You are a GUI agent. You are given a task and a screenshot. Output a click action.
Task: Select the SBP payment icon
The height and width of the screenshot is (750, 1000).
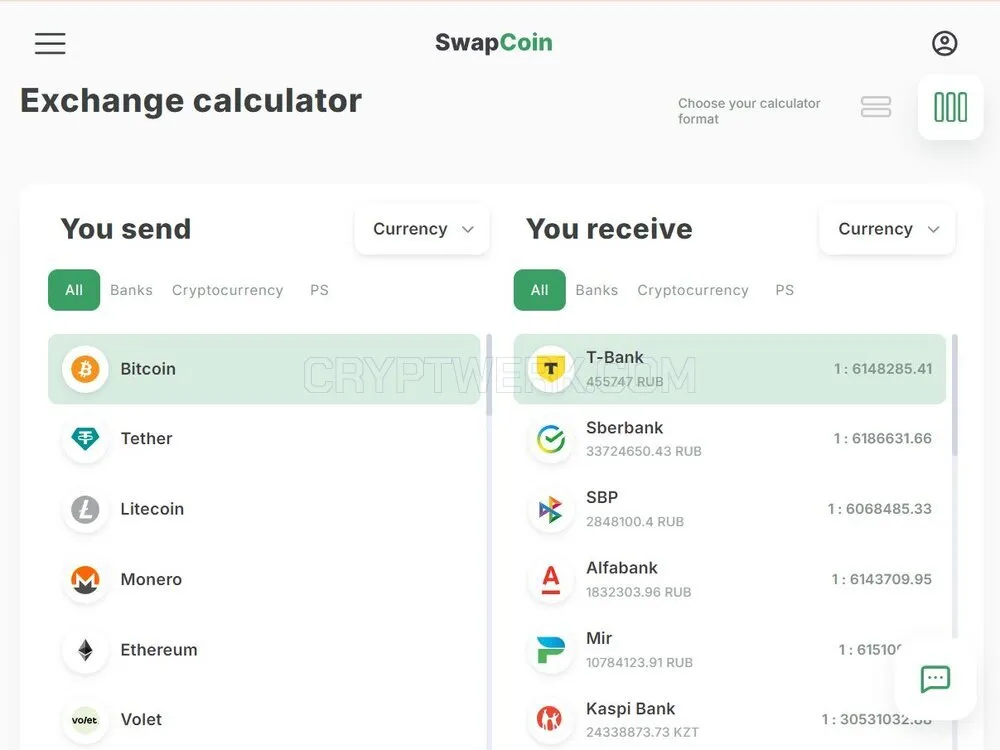550,509
